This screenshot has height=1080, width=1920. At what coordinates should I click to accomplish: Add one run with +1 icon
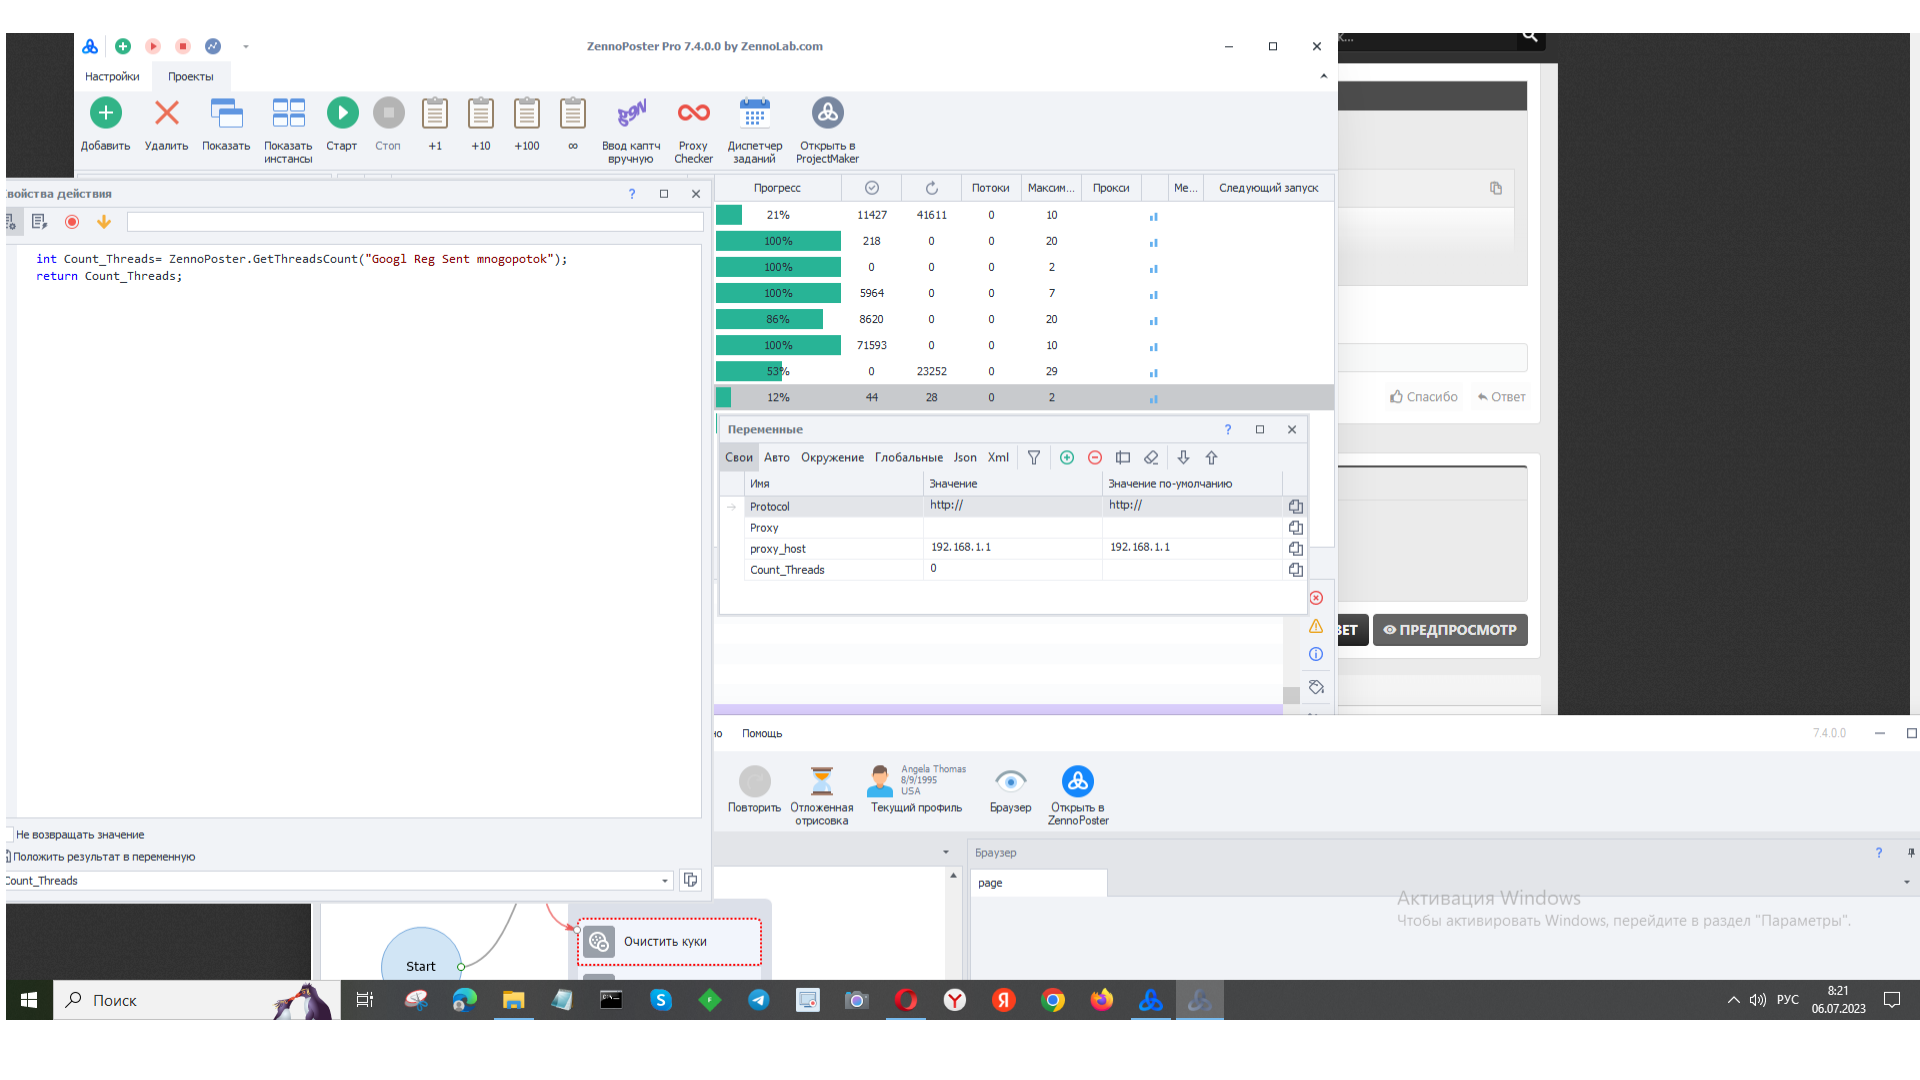pyautogui.click(x=435, y=113)
